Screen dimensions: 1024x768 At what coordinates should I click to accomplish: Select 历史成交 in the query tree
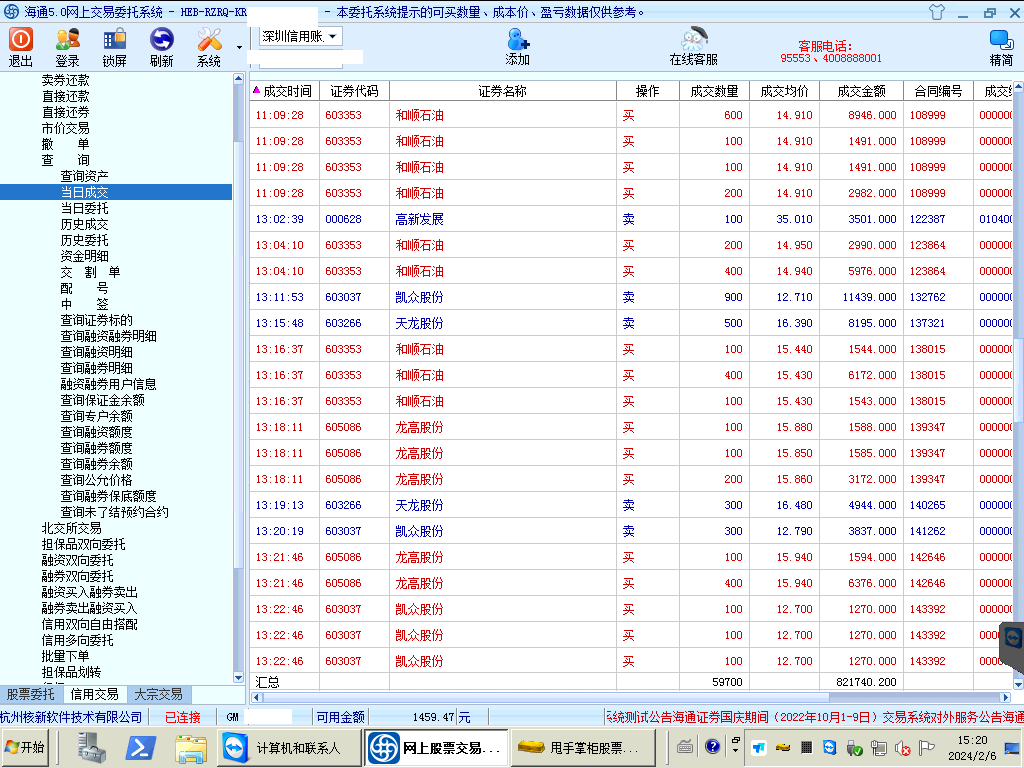84,224
